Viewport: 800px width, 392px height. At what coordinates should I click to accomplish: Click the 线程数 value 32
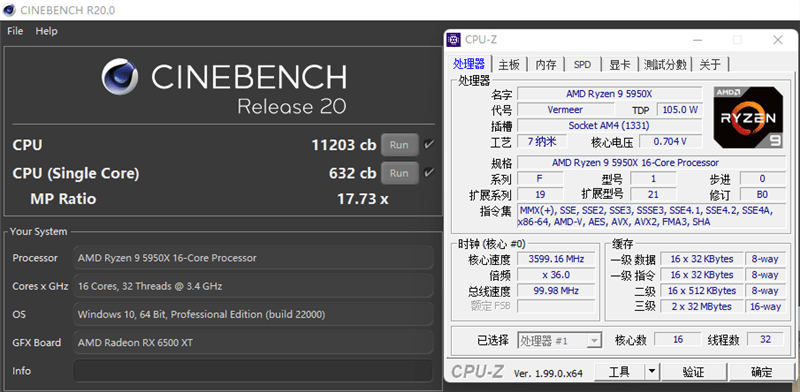click(x=765, y=339)
